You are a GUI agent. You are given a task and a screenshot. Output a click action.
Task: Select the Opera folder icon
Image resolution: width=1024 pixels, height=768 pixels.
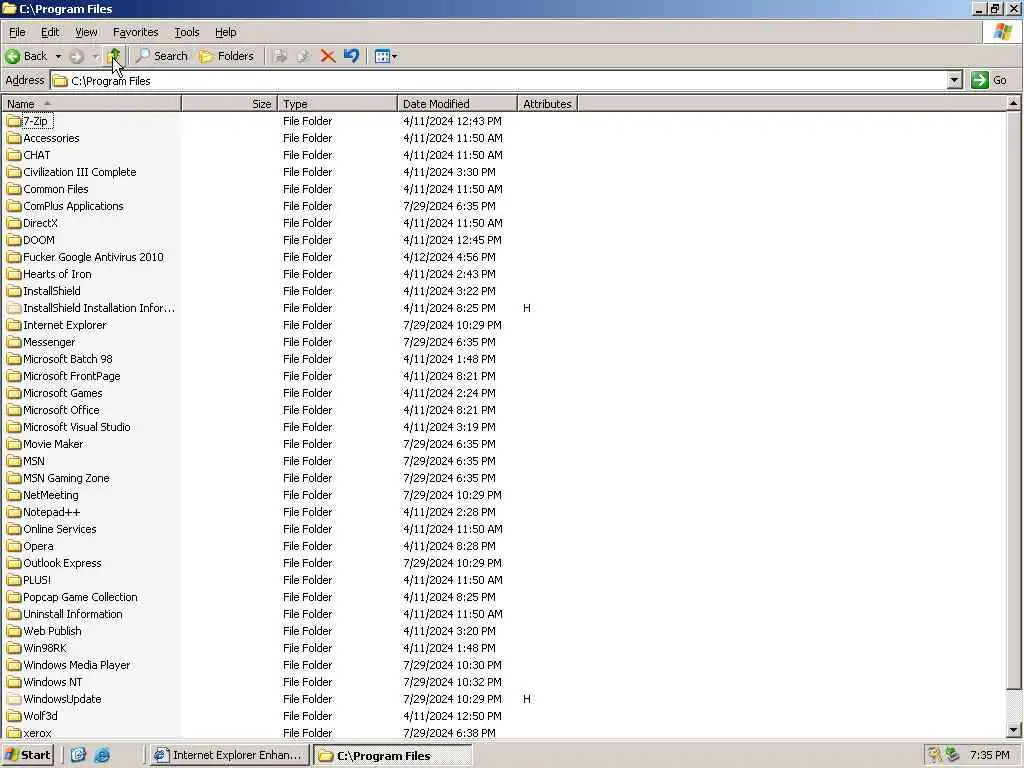[x=14, y=546]
